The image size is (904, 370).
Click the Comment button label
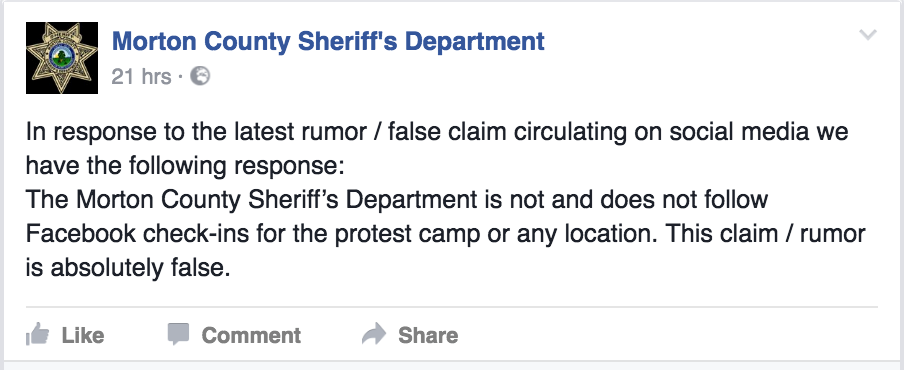pyautogui.click(x=251, y=335)
